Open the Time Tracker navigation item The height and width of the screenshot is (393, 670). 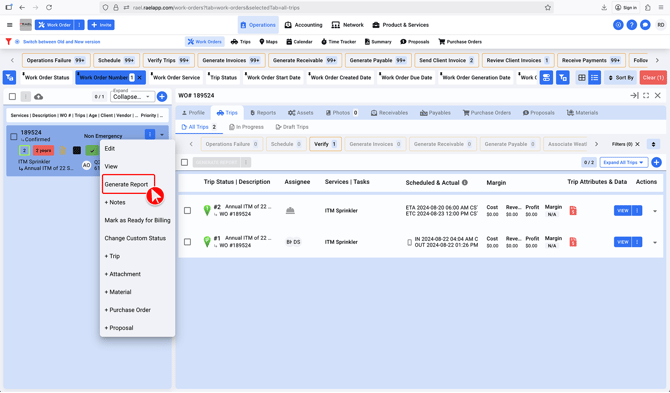[338, 42]
